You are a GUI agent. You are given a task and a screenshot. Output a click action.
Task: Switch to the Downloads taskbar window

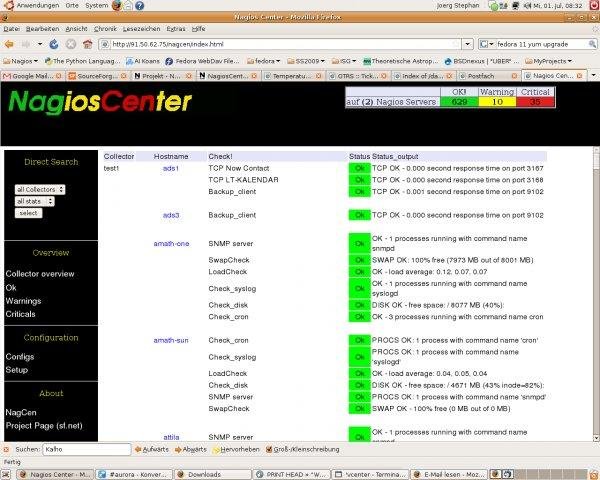click(213, 475)
